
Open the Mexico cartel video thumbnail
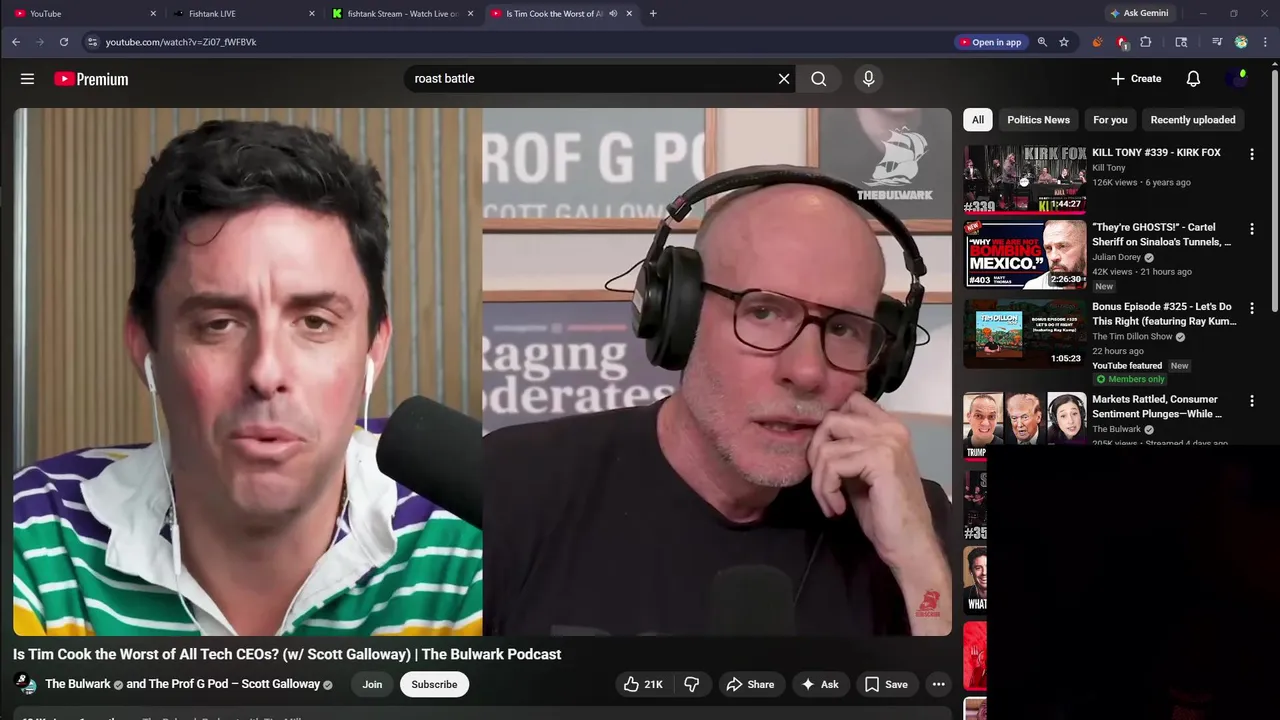(x=1025, y=255)
